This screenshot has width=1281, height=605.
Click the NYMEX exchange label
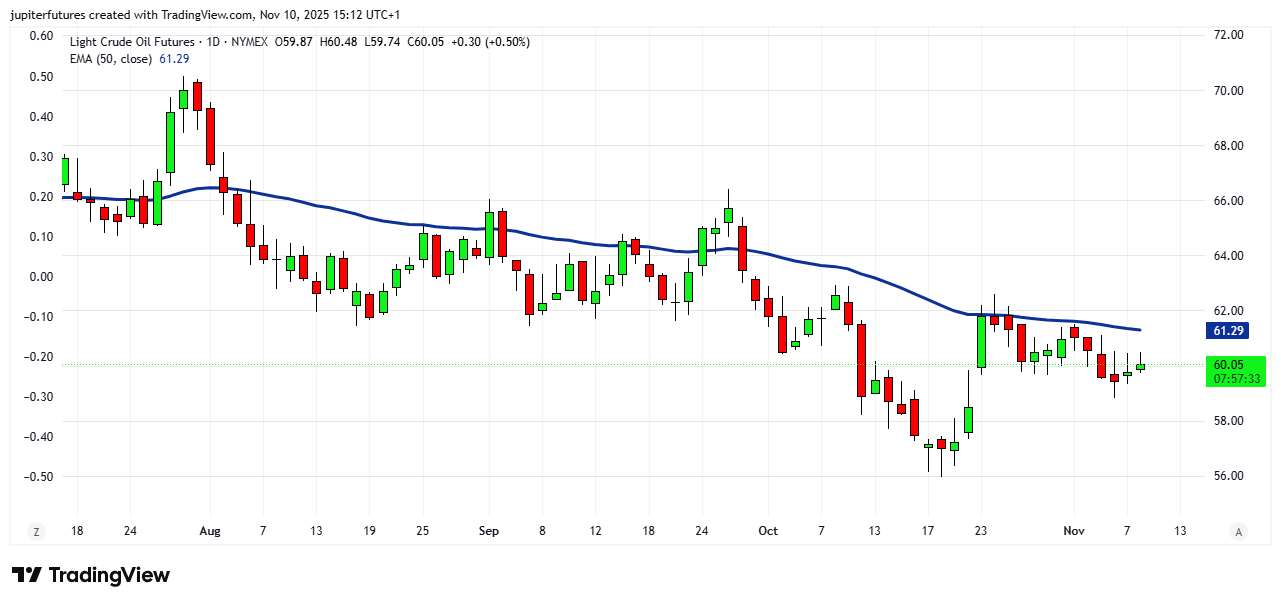250,42
